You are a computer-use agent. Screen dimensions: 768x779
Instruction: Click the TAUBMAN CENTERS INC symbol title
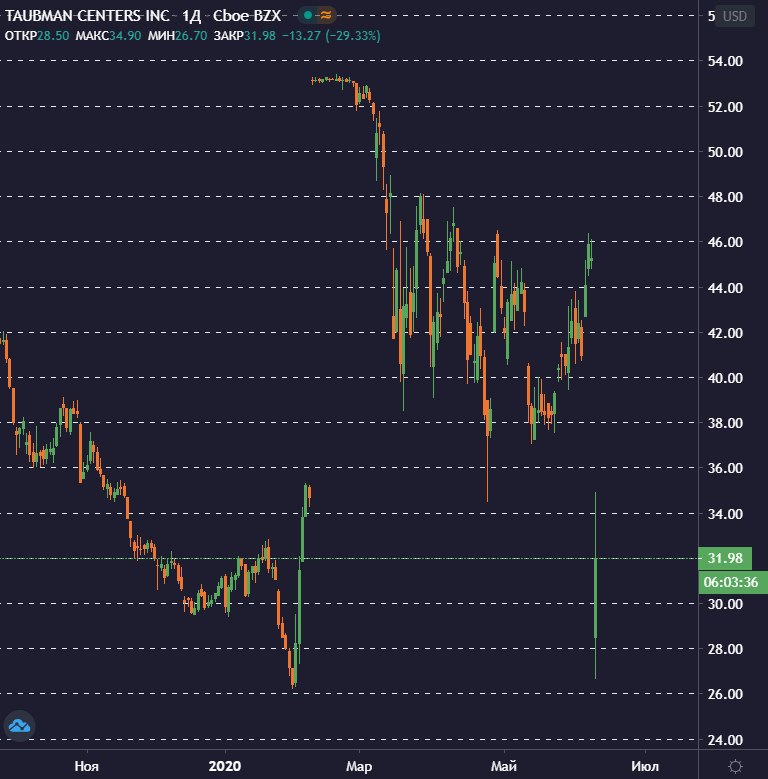click(87, 16)
